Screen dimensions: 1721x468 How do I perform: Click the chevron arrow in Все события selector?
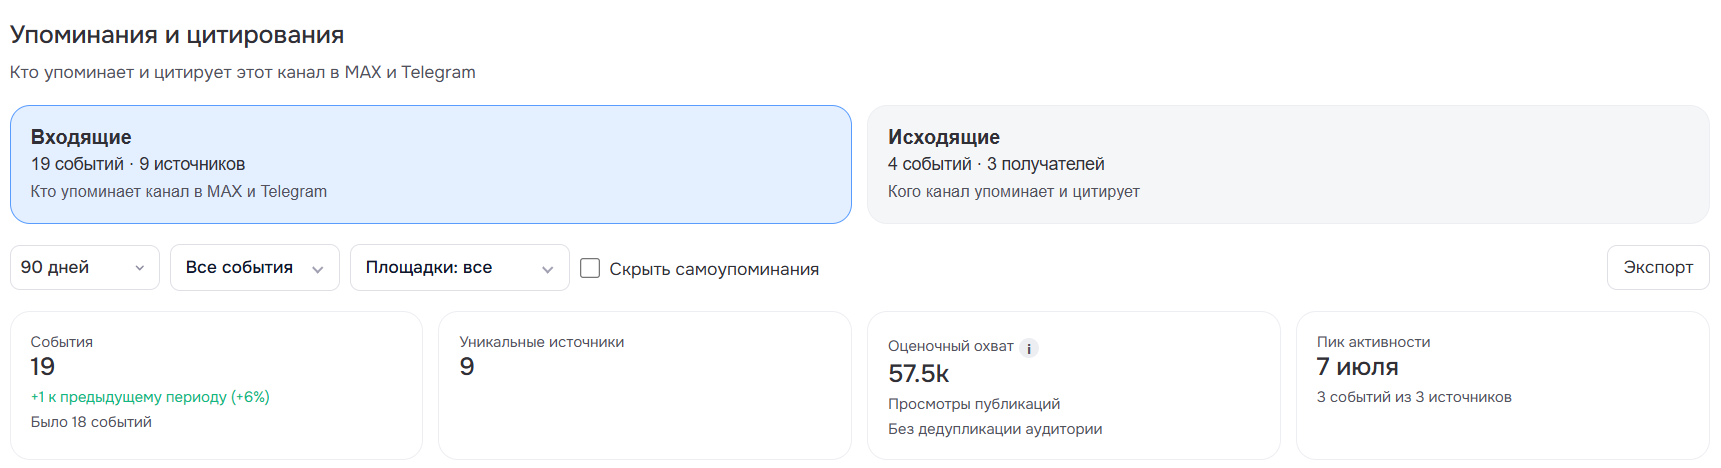point(318,269)
